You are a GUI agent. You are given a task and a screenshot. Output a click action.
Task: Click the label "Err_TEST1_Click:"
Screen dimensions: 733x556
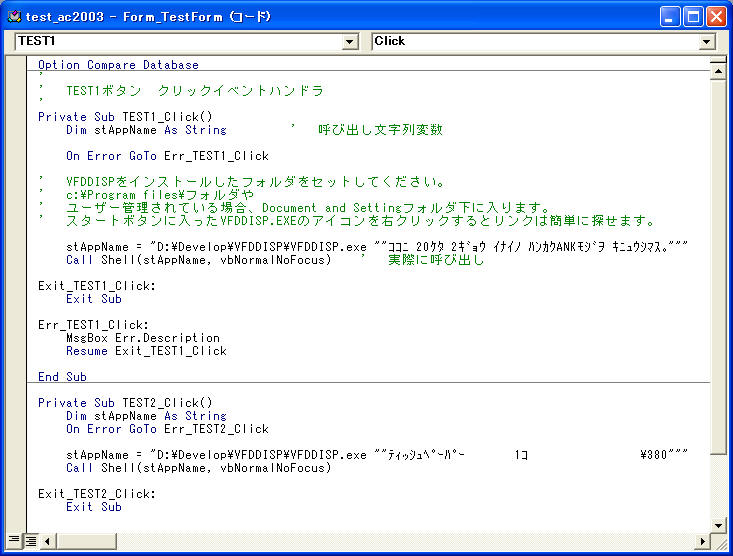coord(93,325)
